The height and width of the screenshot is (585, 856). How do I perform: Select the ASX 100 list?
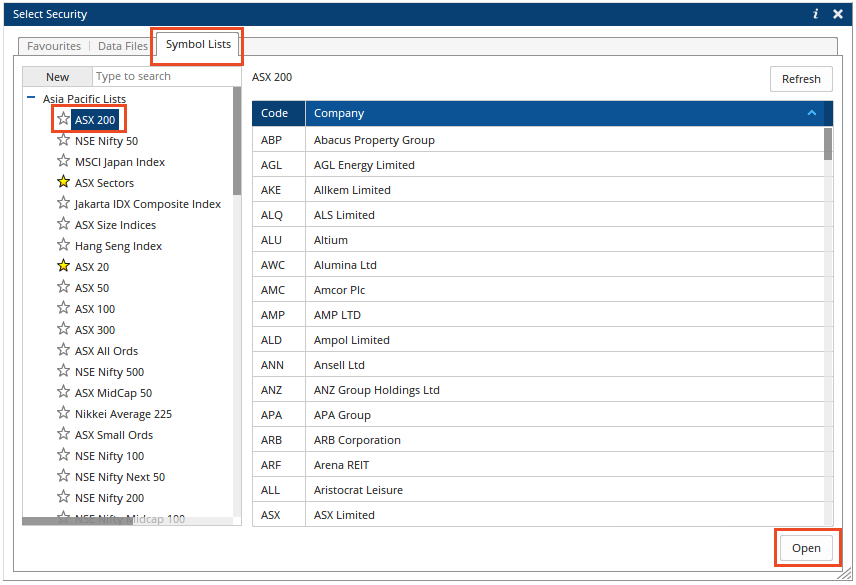point(95,309)
